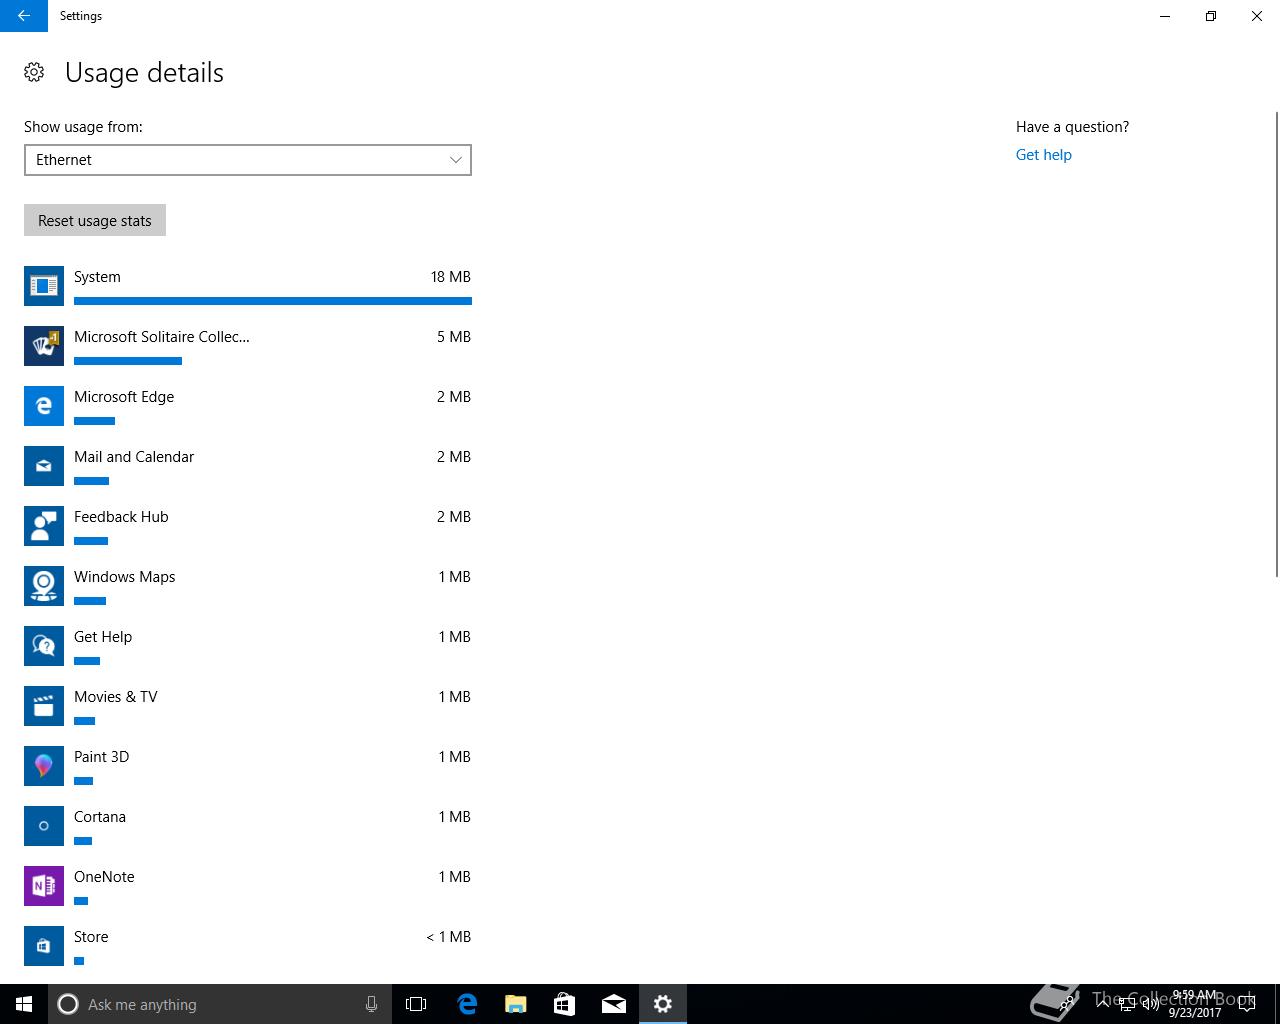Click the clock and date in taskbar

[x=1194, y=1004]
